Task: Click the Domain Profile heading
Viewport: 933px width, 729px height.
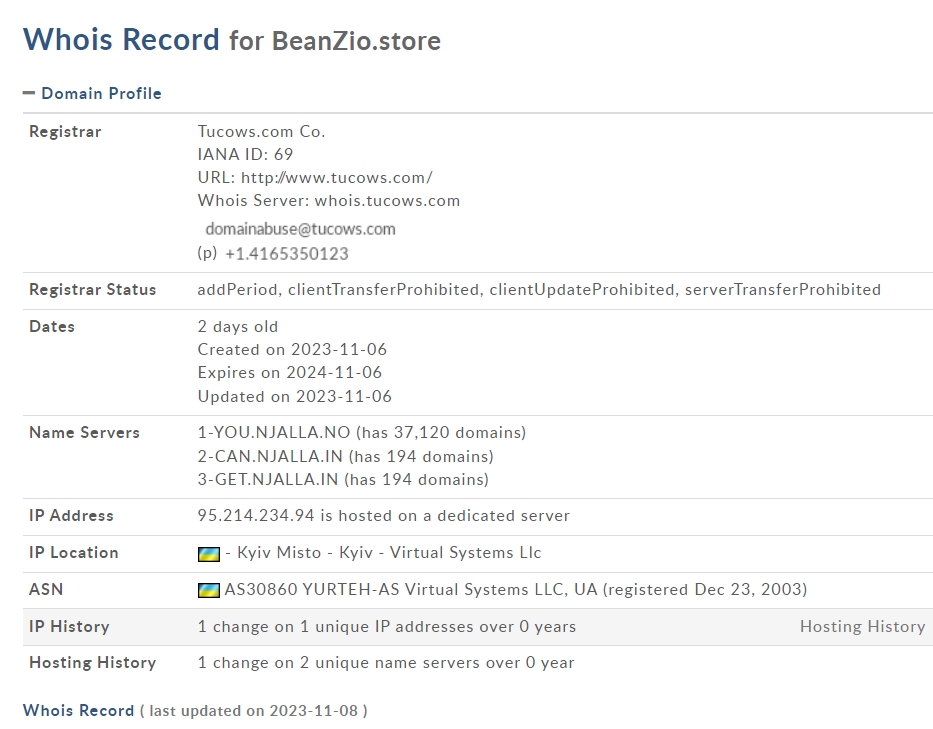Action: pyautogui.click(x=102, y=93)
